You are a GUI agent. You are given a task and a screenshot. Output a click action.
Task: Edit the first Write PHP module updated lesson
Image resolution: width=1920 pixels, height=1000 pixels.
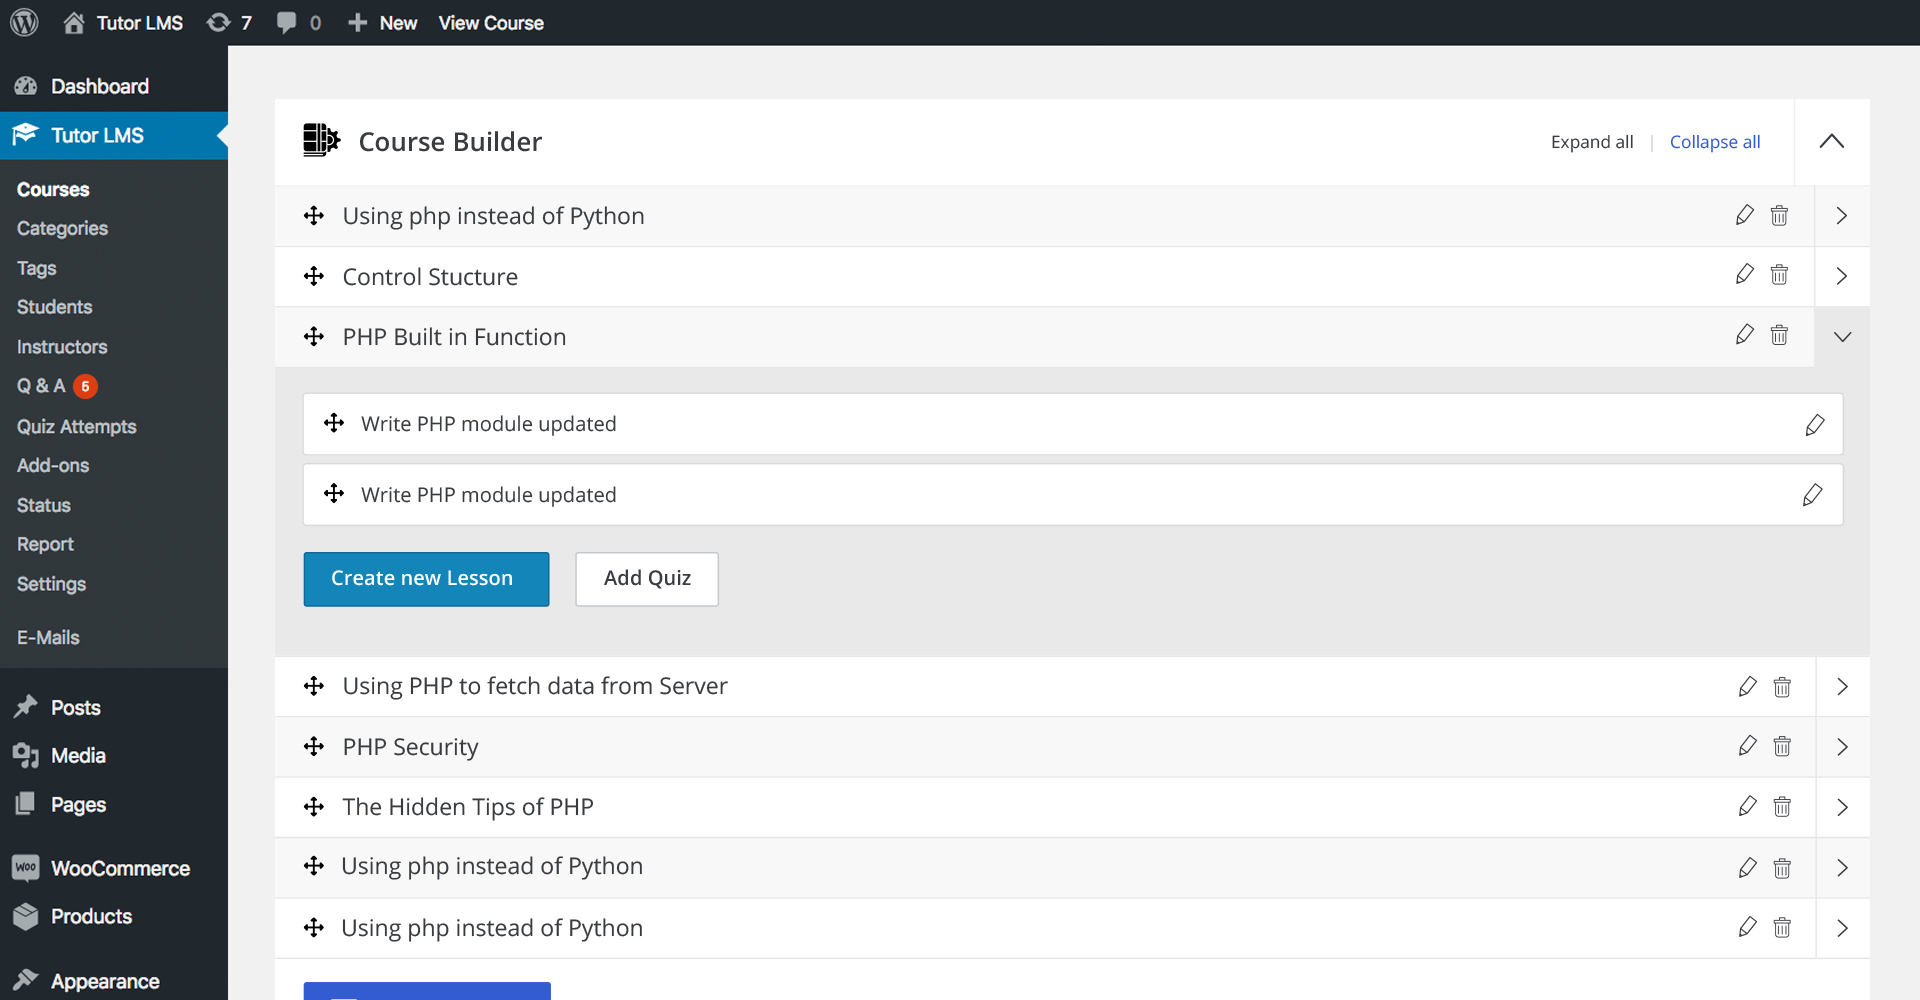[1814, 425]
